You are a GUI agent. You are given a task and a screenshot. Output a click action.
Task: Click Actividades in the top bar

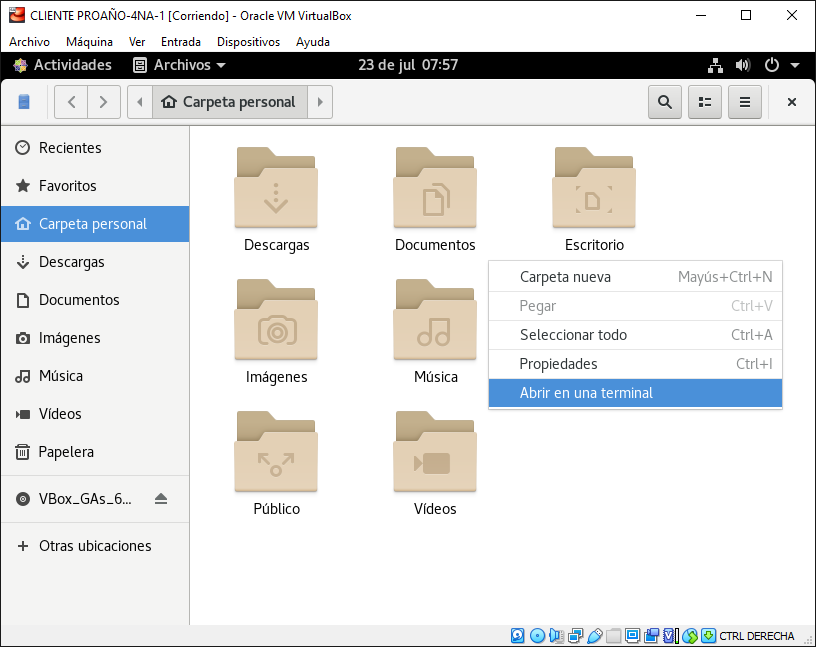62,65
